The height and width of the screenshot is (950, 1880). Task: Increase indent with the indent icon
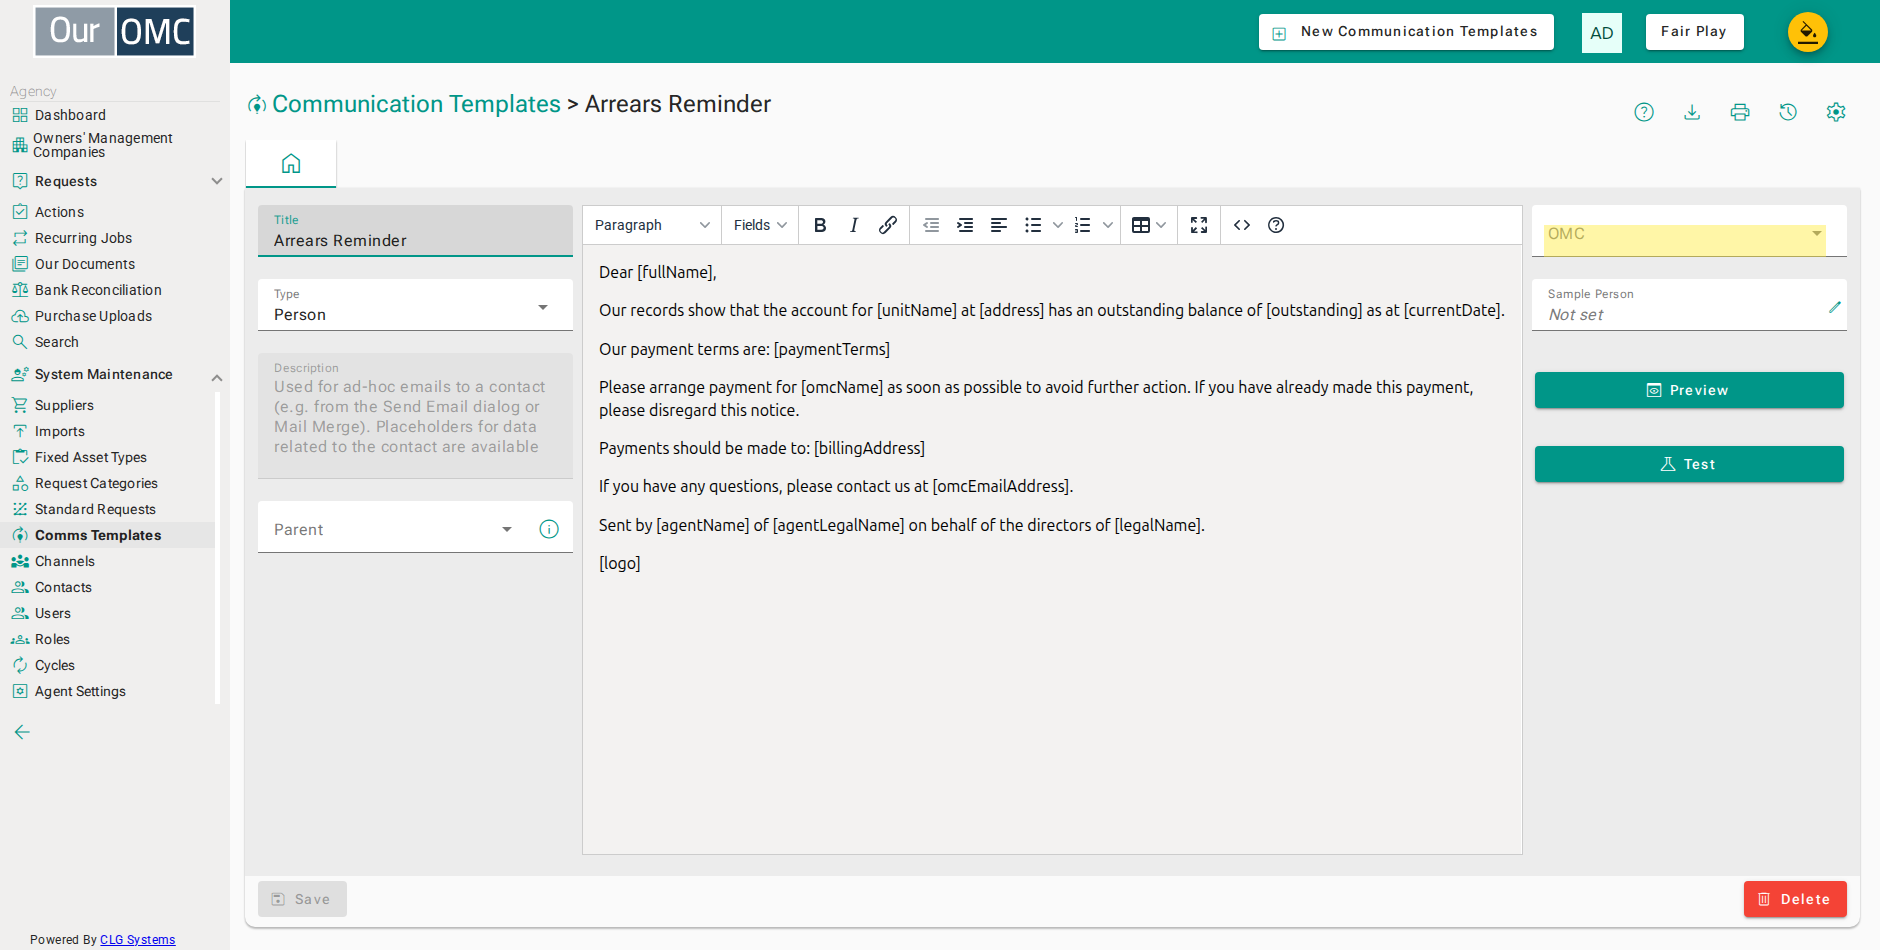[965, 225]
